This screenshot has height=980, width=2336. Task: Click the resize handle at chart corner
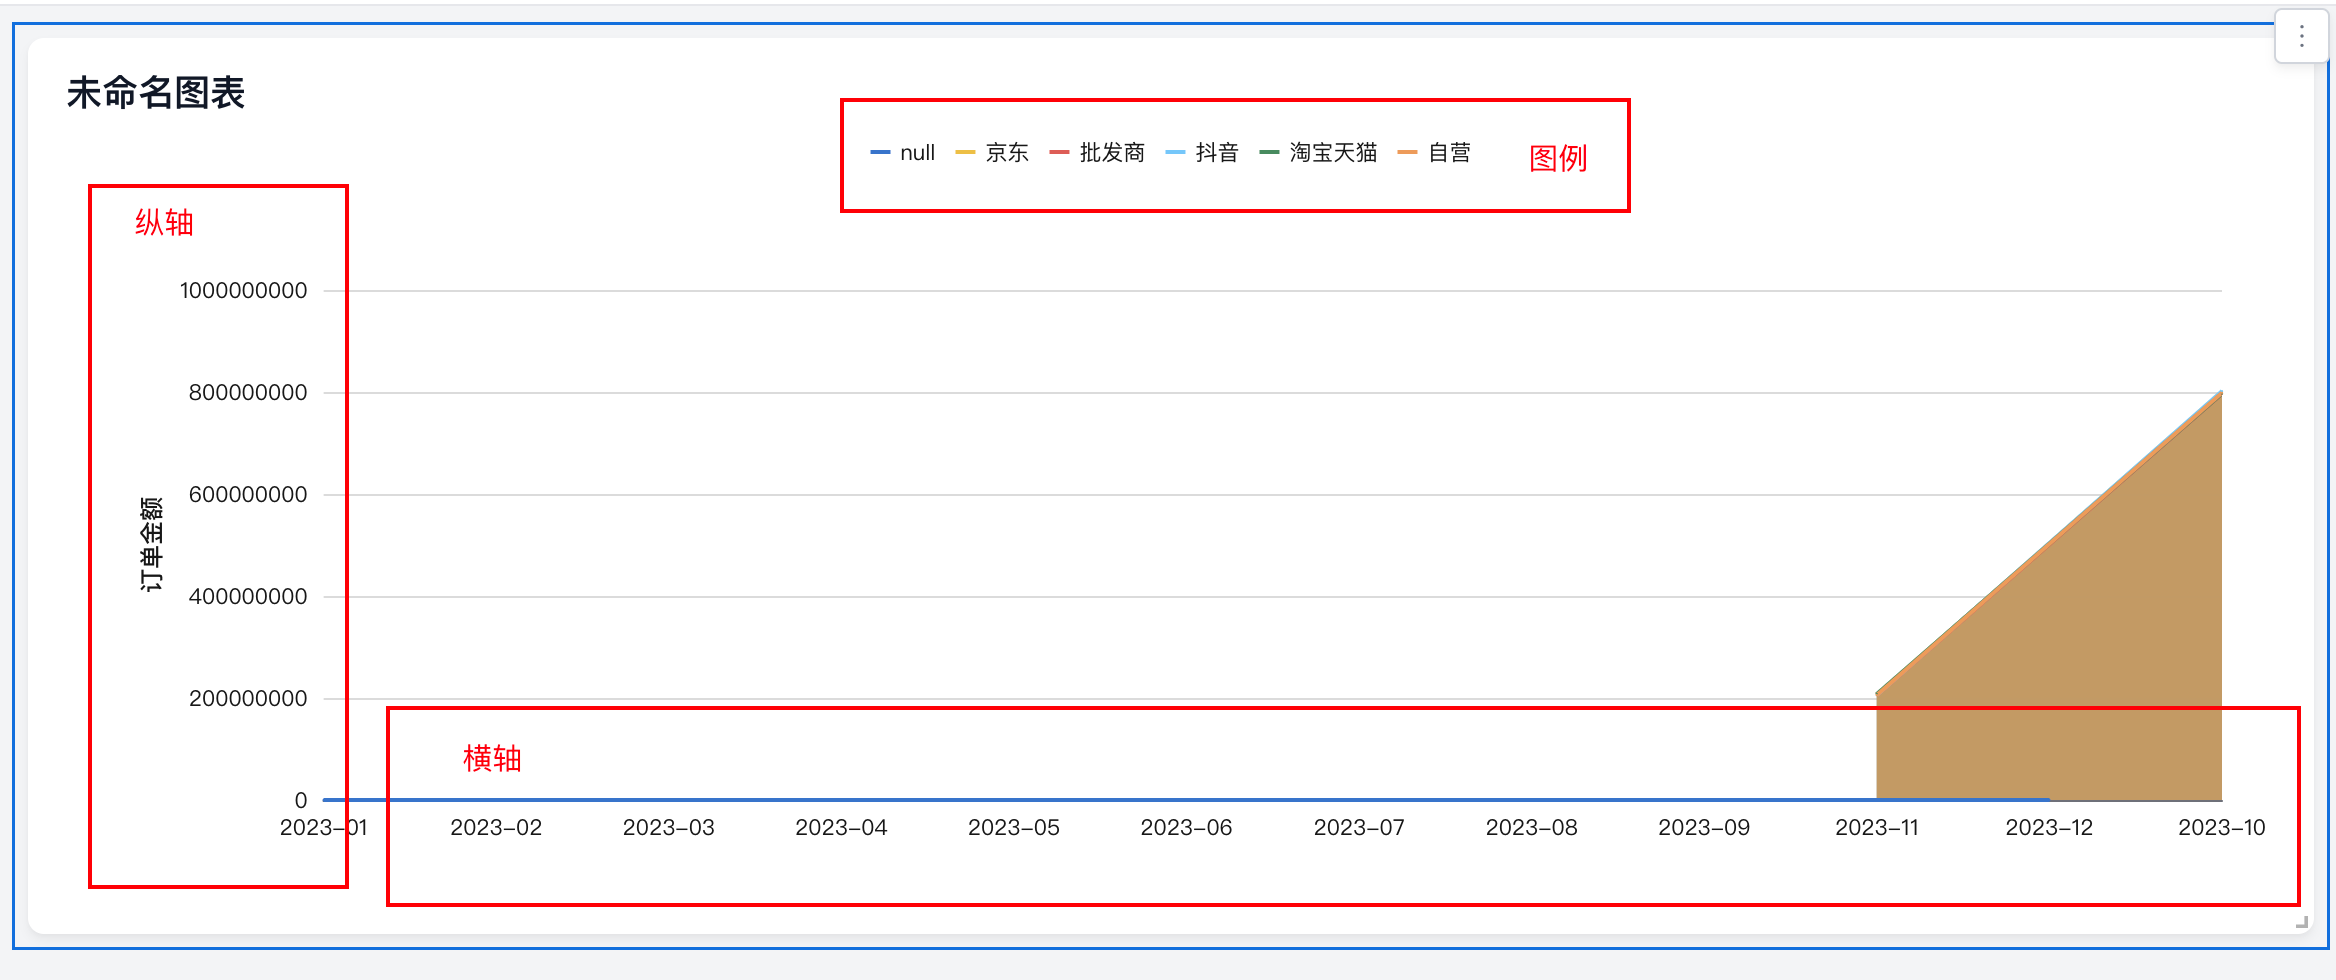tap(2301, 922)
